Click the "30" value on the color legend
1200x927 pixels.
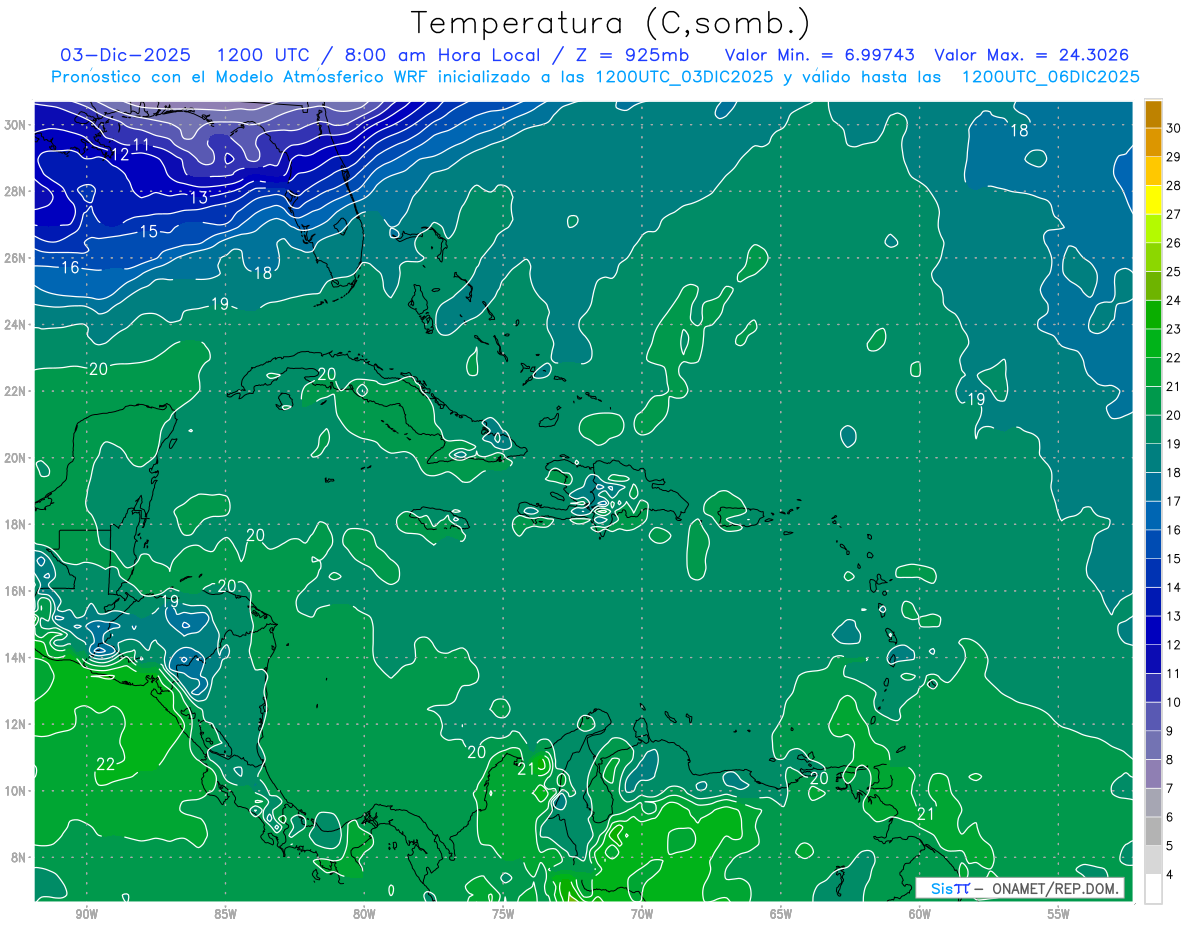coord(1174,128)
